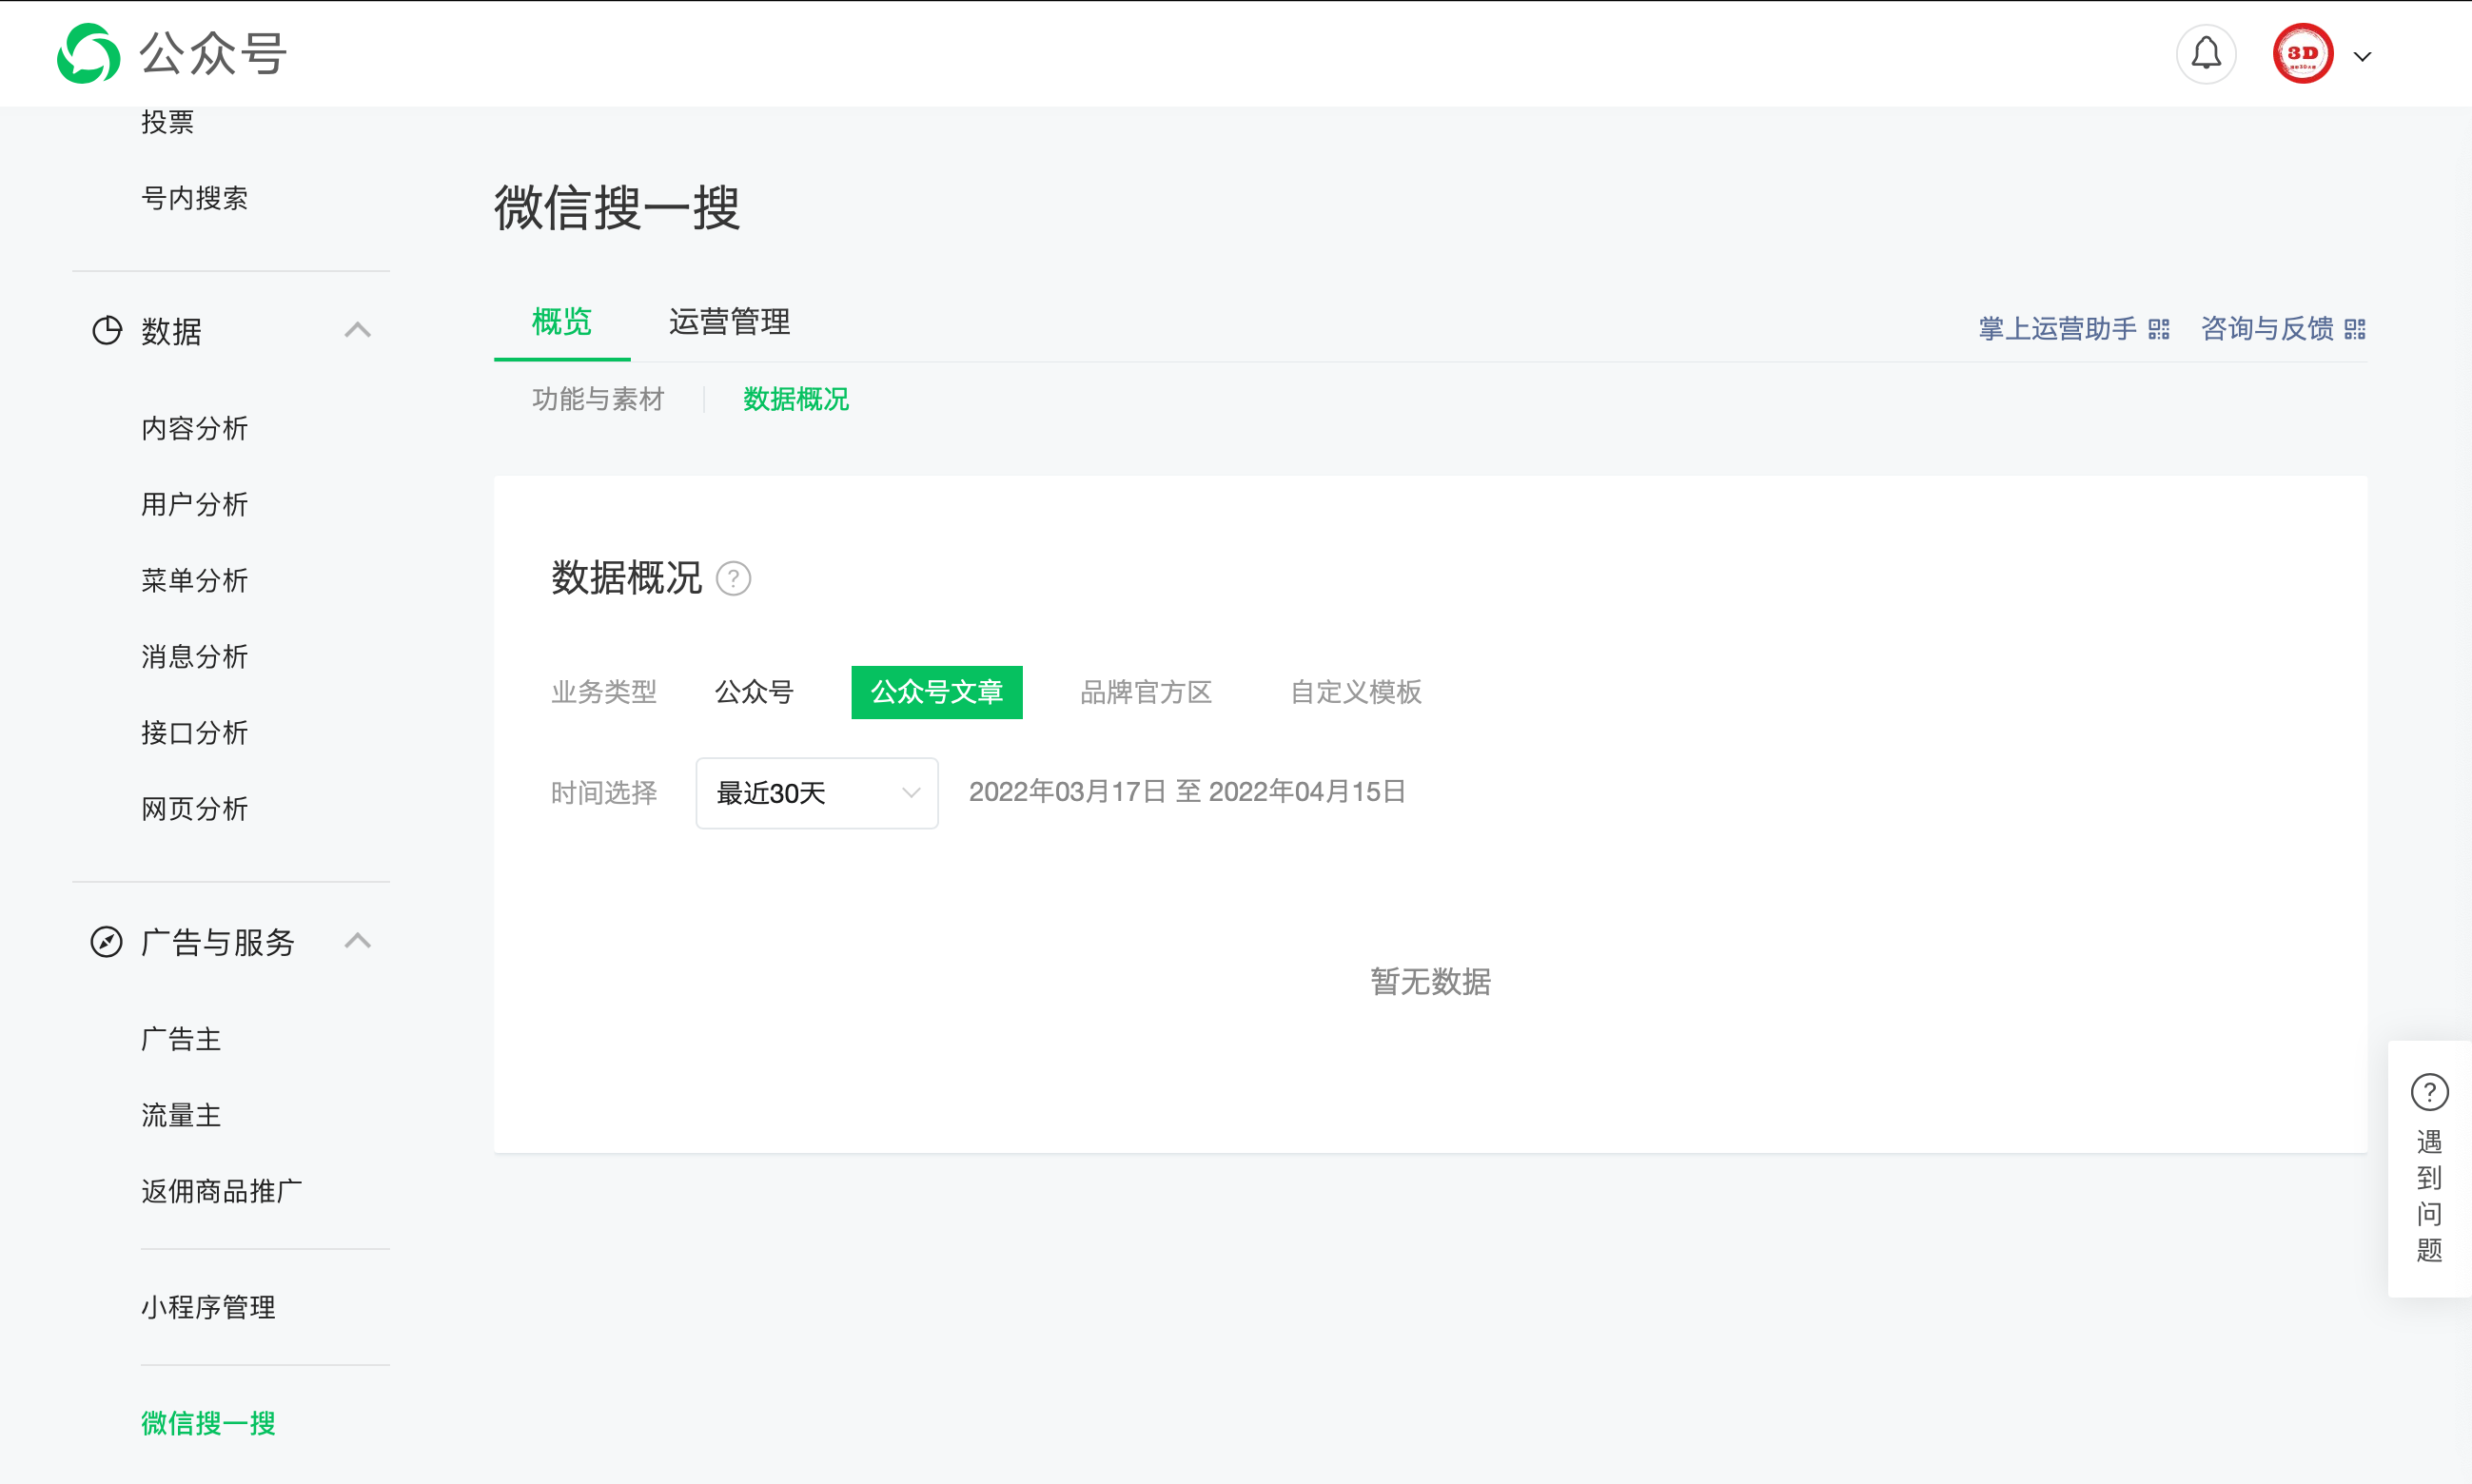The width and height of the screenshot is (2472, 1484).
Task: Select 微信搜一搜 in the sidebar
Action: (x=208, y=1423)
